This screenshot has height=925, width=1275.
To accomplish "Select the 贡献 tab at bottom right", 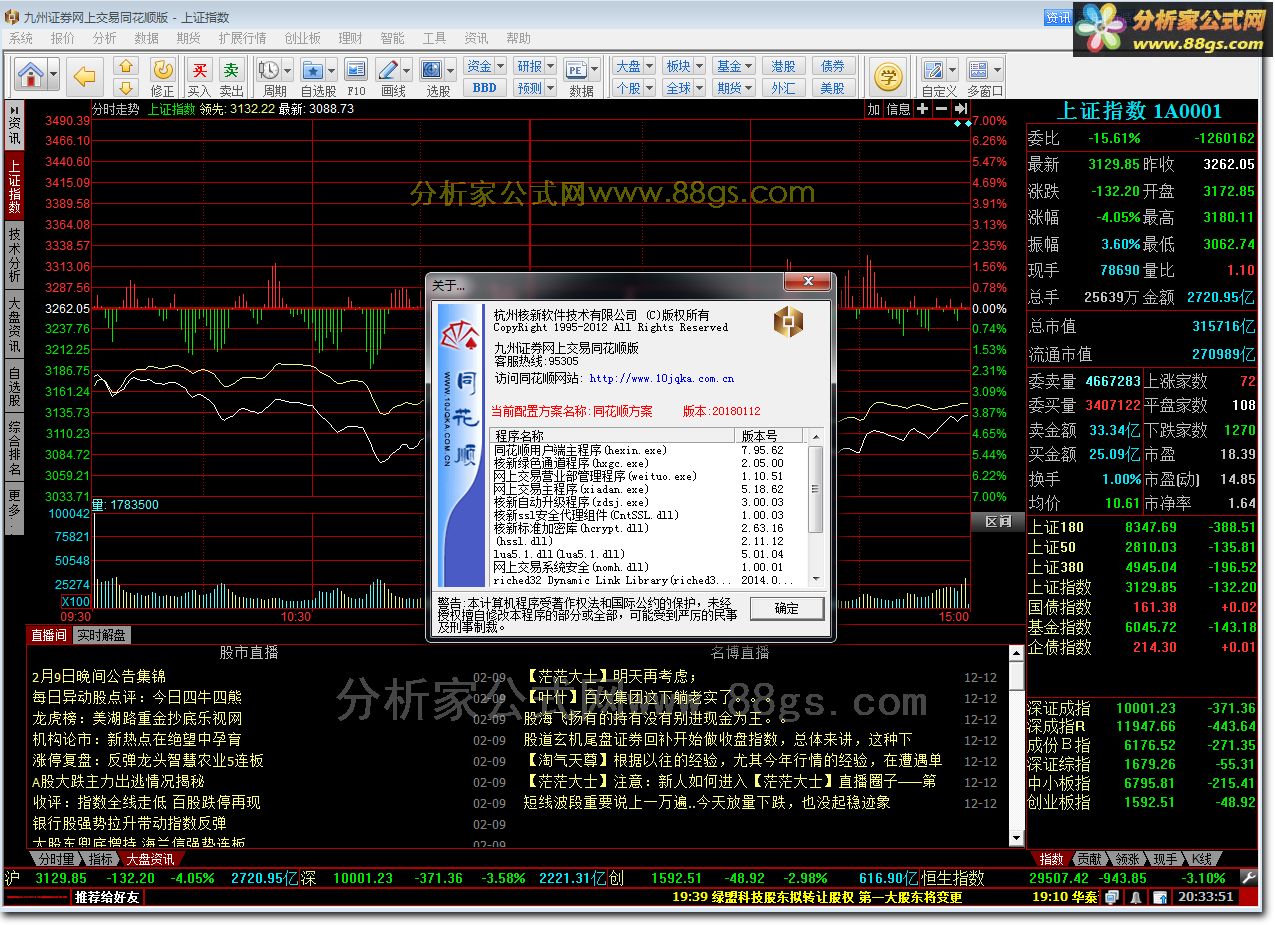I will click(x=1088, y=858).
